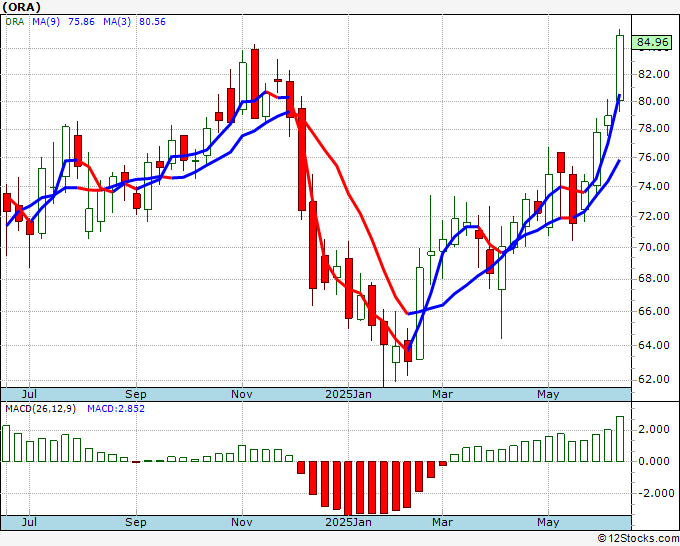The height and width of the screenshot is (546, 680).
Task: Click Sep on the MACD panel axis
Action: click(x=136, y=522)
